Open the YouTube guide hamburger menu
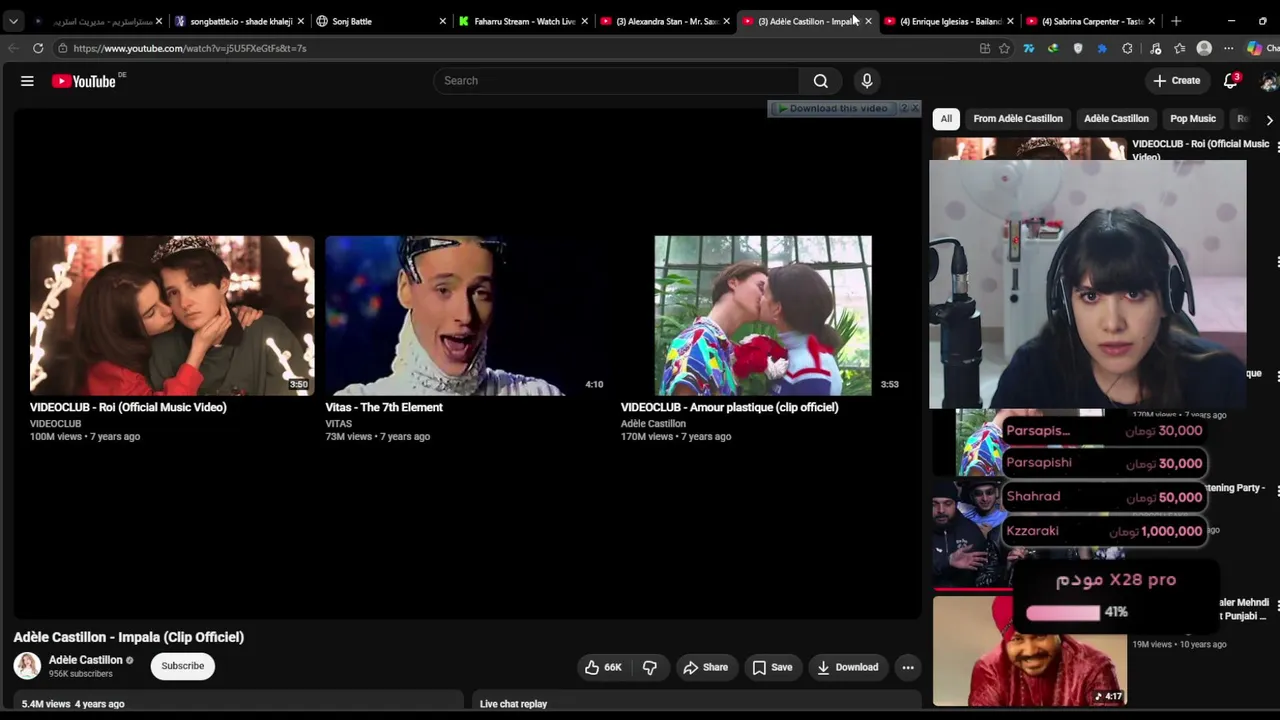The height and width of the screenshot is (720, 1280). pyautogui.click(x=27, y=81)
